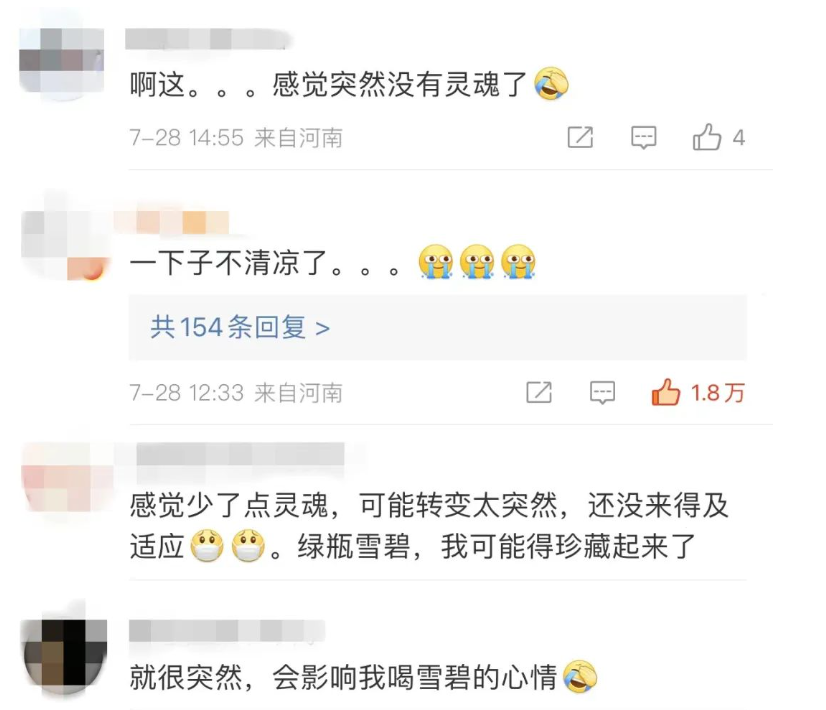Tap the comment 啊这。。。感觉突然没有灵魂了
This screenshot has height=710, width=826.
pyautogui.click(x=349, y=84)
